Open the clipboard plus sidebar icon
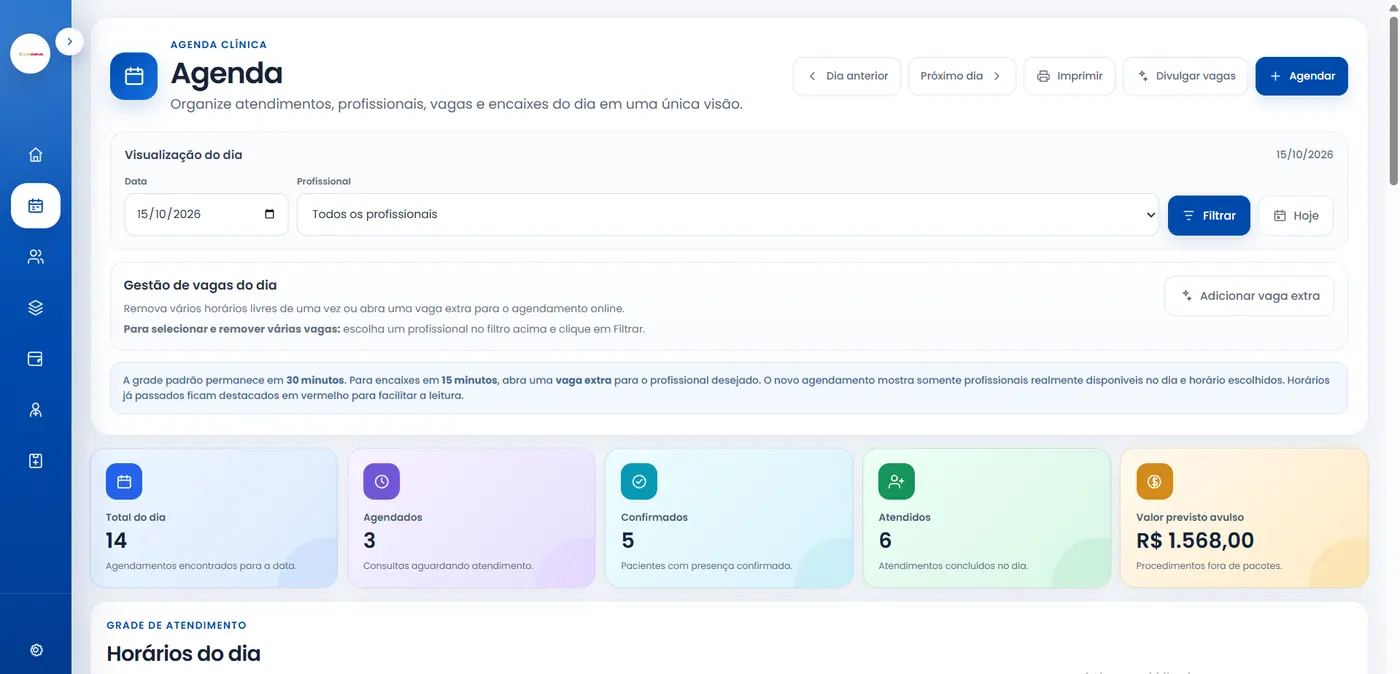The image size is (1400, 674). [x=36, y=461]
